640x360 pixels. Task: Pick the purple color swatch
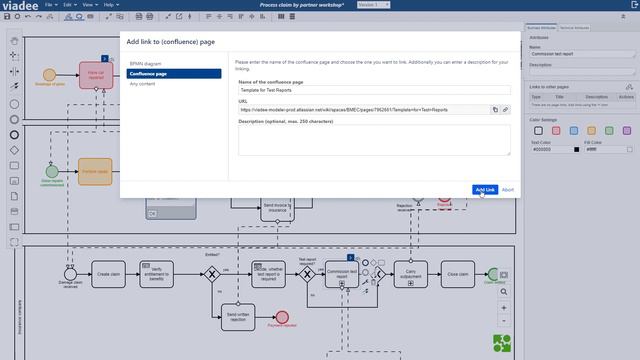pos(627,131)
